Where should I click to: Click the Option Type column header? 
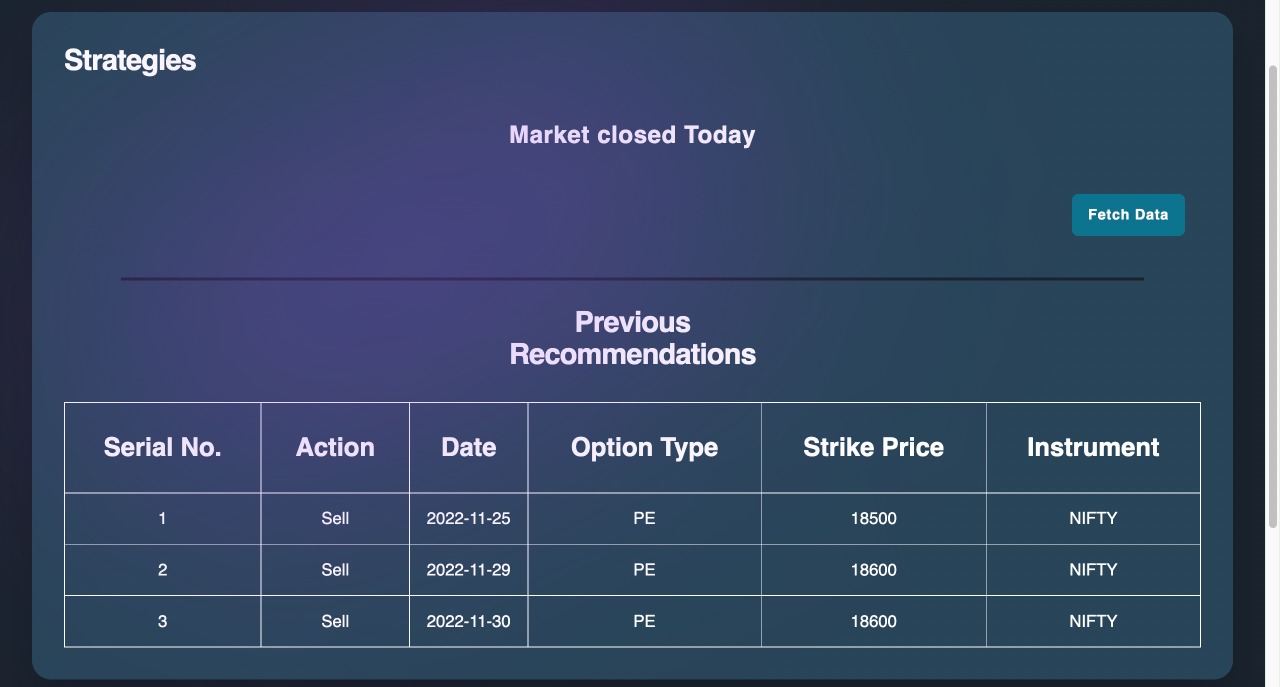[x=644, y=447]
